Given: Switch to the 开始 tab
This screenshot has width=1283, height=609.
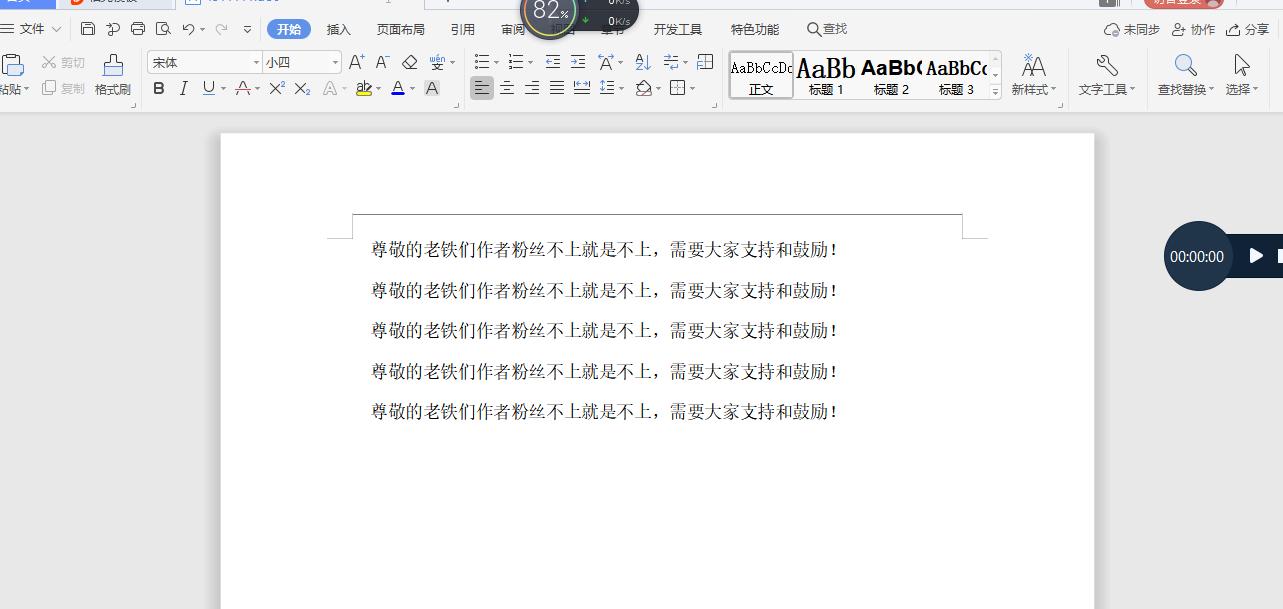Looking at the screenshot, I should [x=289, y=29].
